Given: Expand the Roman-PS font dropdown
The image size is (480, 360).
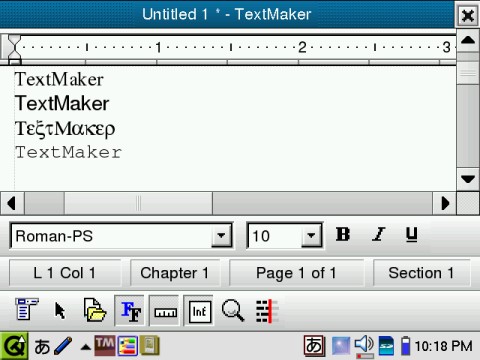Looking at the screenshot, I should coord(221,235).
